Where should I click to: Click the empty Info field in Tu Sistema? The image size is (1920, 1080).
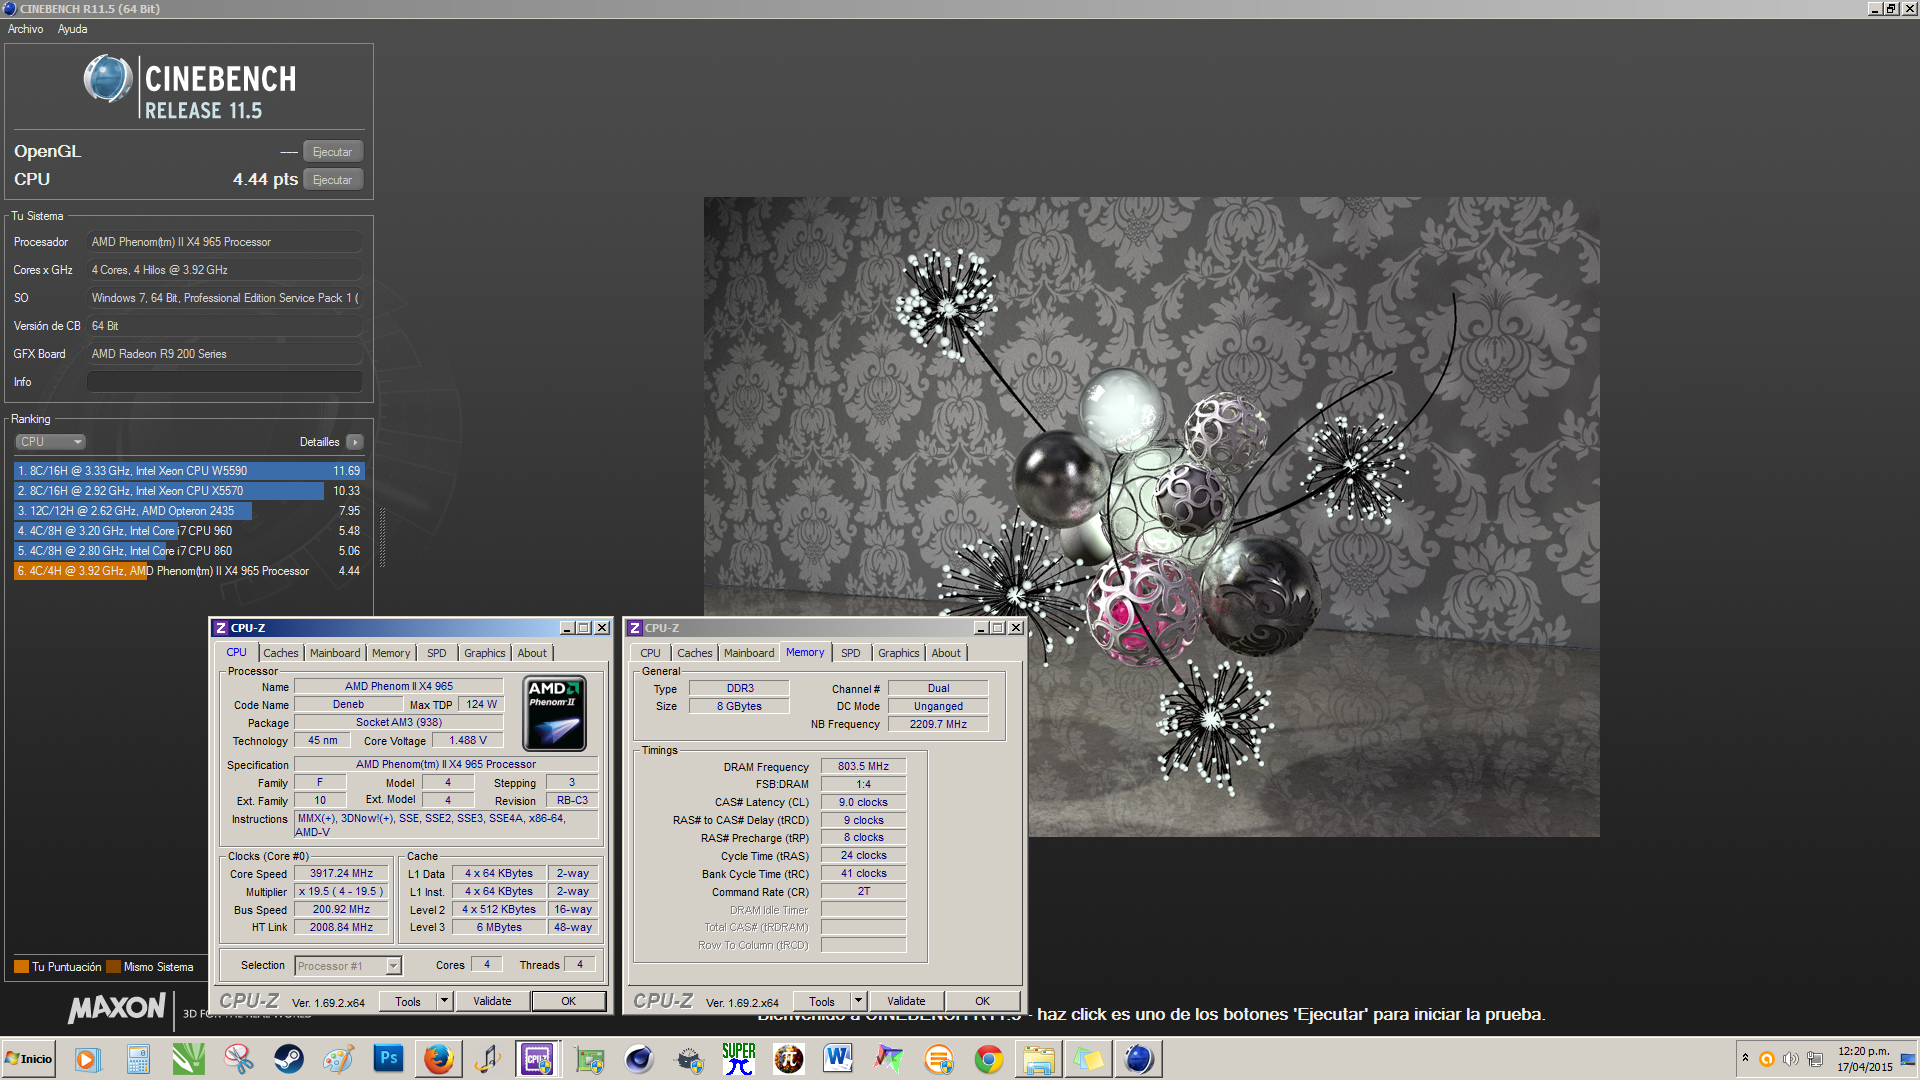tap(225, 382)
